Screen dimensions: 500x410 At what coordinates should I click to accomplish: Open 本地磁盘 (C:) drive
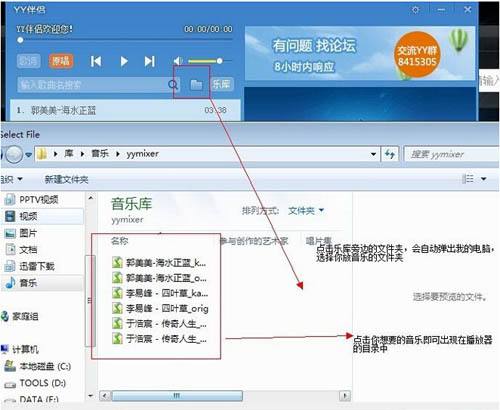pyautogui.click(x=45, y=367)
